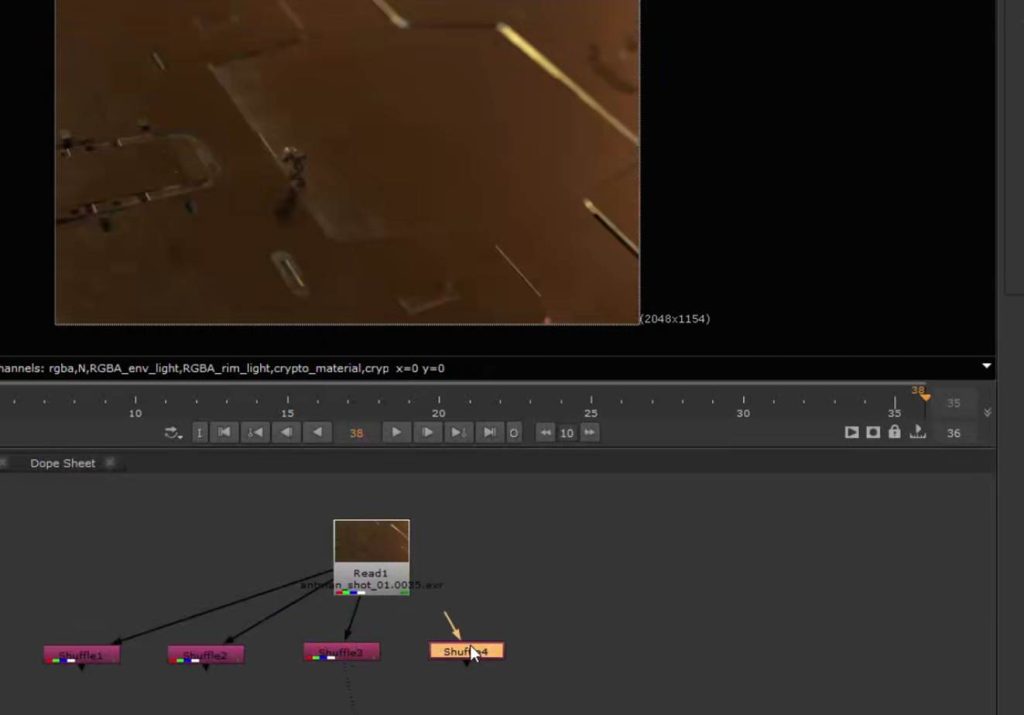This screenshot has height=715, width=1024.
Task: Skip back by 10 frames
Action: [x=545, y=433]
